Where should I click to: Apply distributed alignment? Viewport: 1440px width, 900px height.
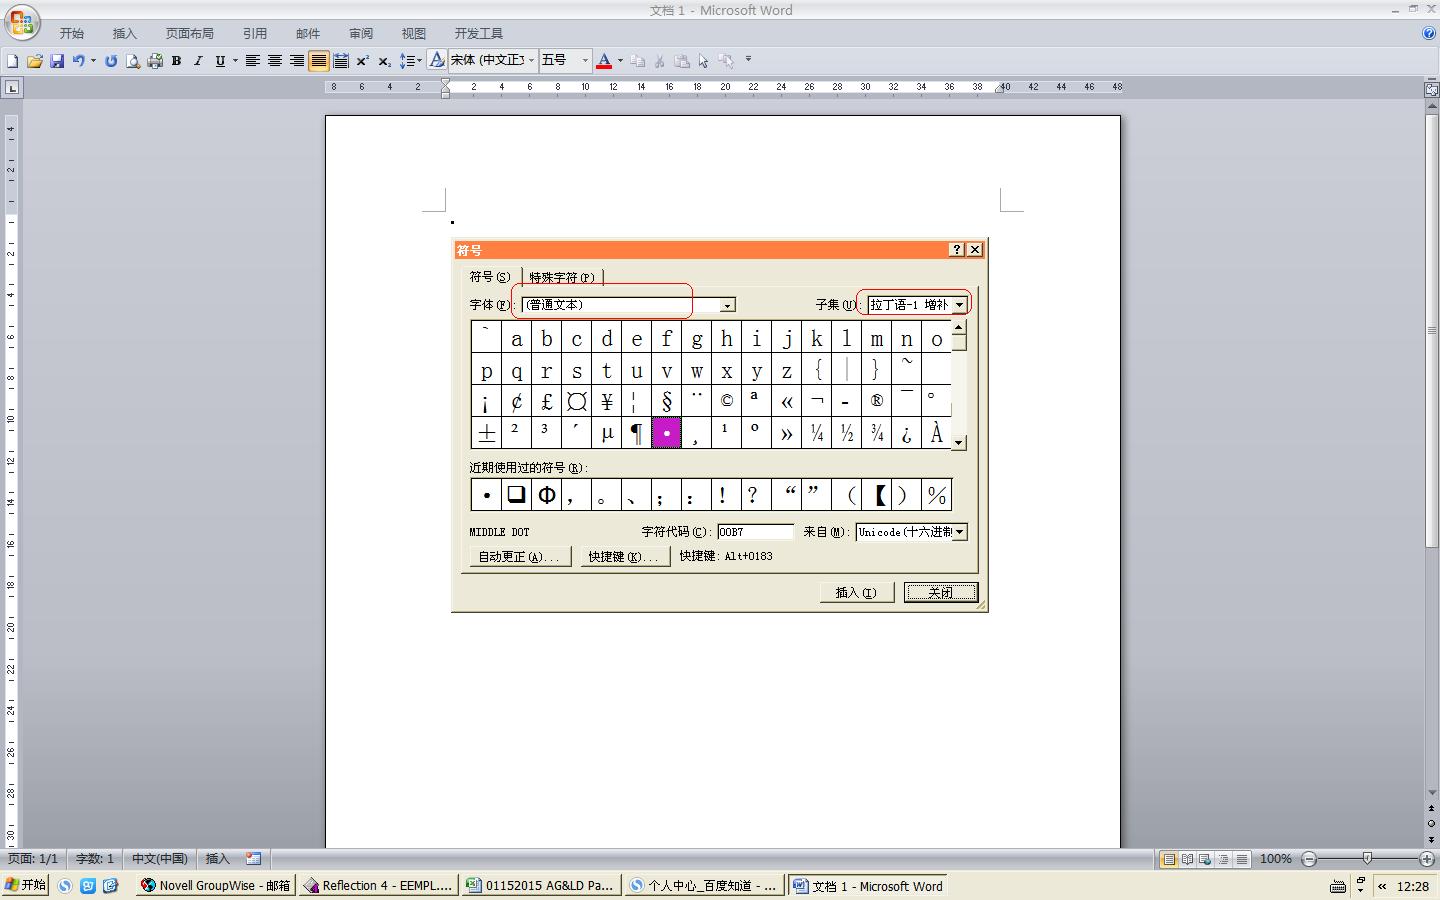341,61
